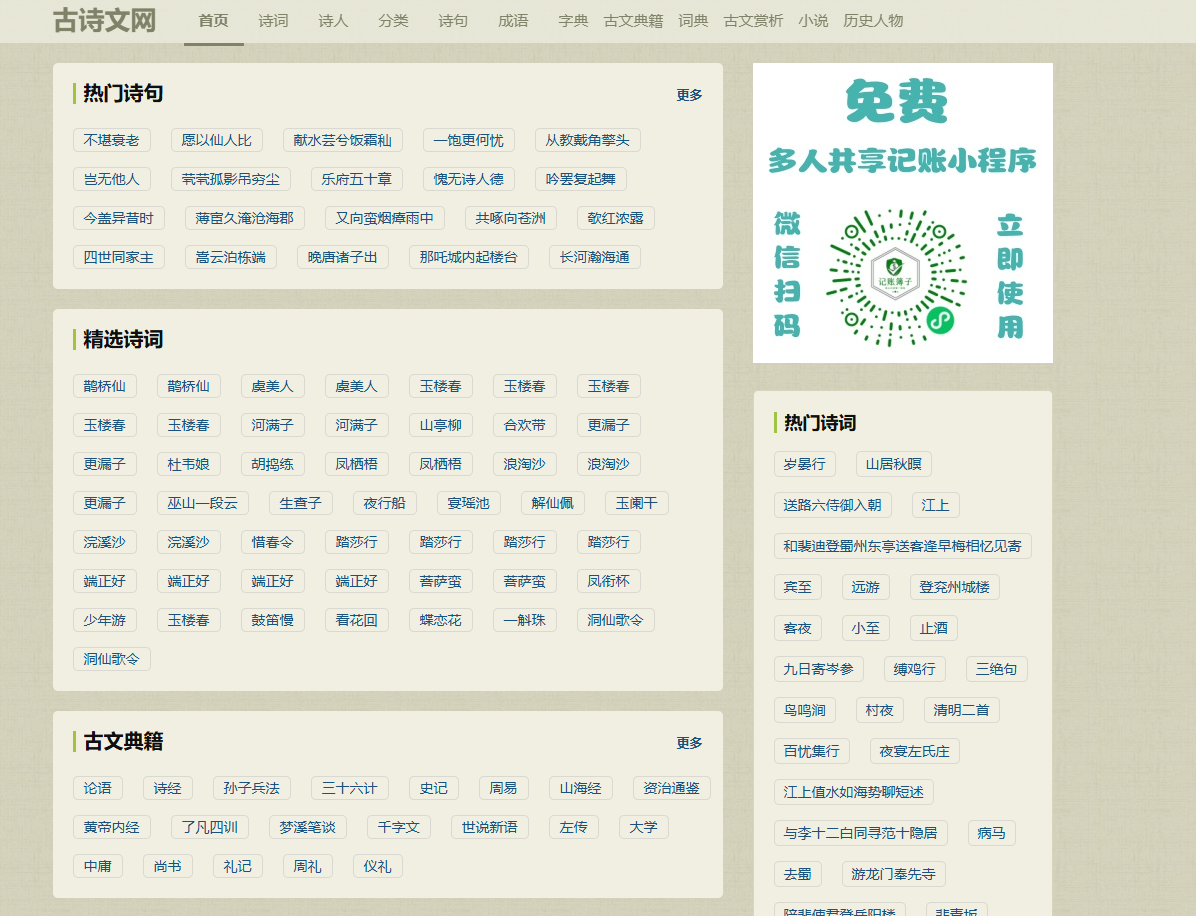Screen dimensions: 1196x916
Task: Open 古文赏析 in the top navigation
Action: pos(753,21)
